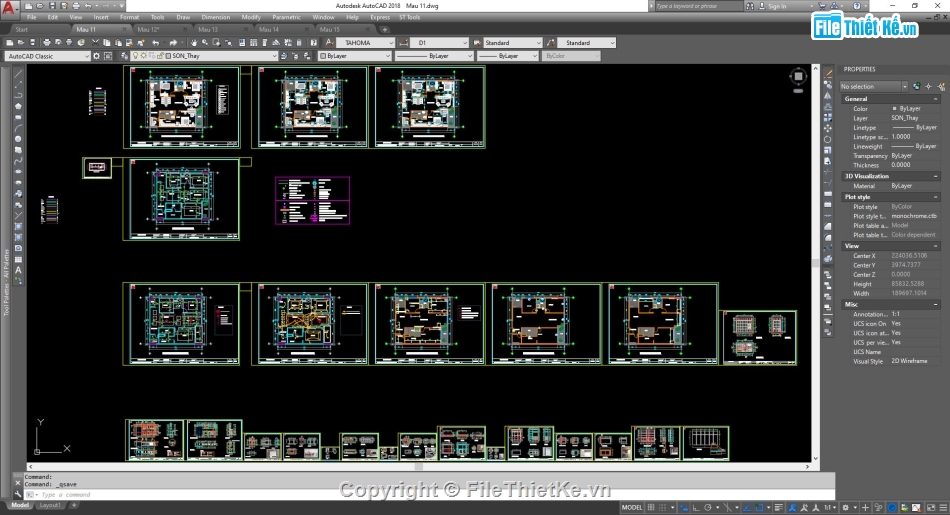Screen dimensions: 950x515
Task: Collapse the General section in Properties
Action: click(936, 99)
